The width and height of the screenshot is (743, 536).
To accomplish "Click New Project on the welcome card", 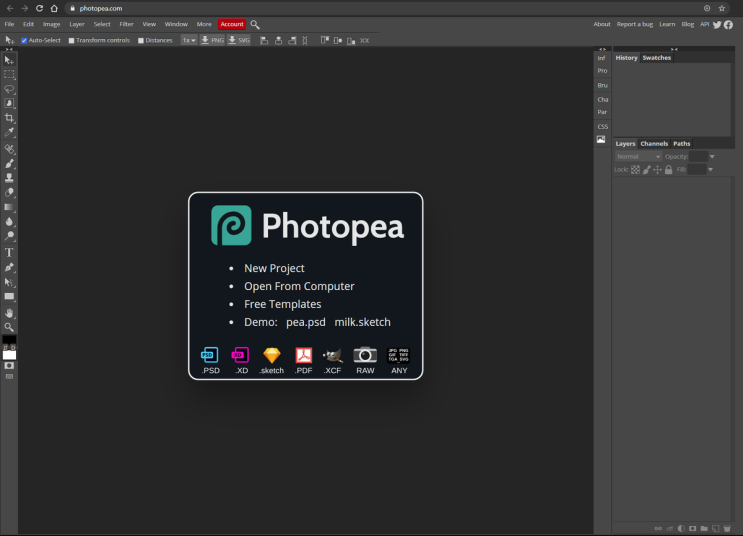I will coord(274,268).
